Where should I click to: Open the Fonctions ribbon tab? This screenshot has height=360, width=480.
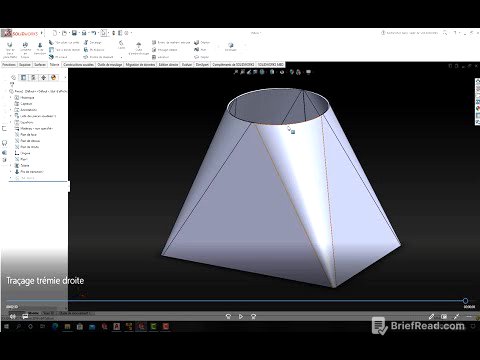click(9, 65)
